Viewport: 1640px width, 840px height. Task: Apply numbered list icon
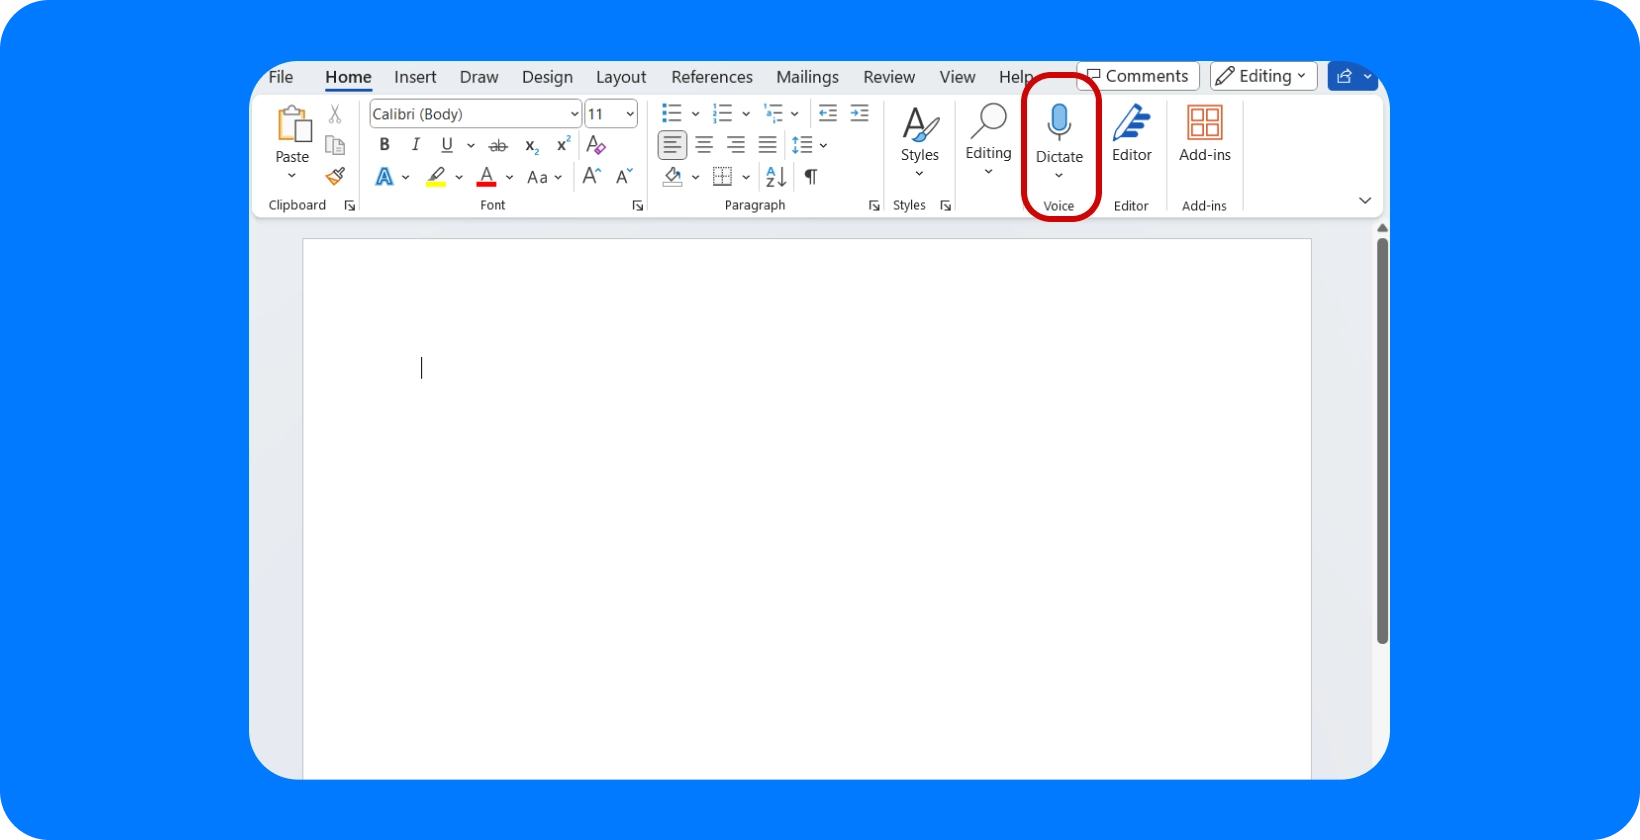723,113
